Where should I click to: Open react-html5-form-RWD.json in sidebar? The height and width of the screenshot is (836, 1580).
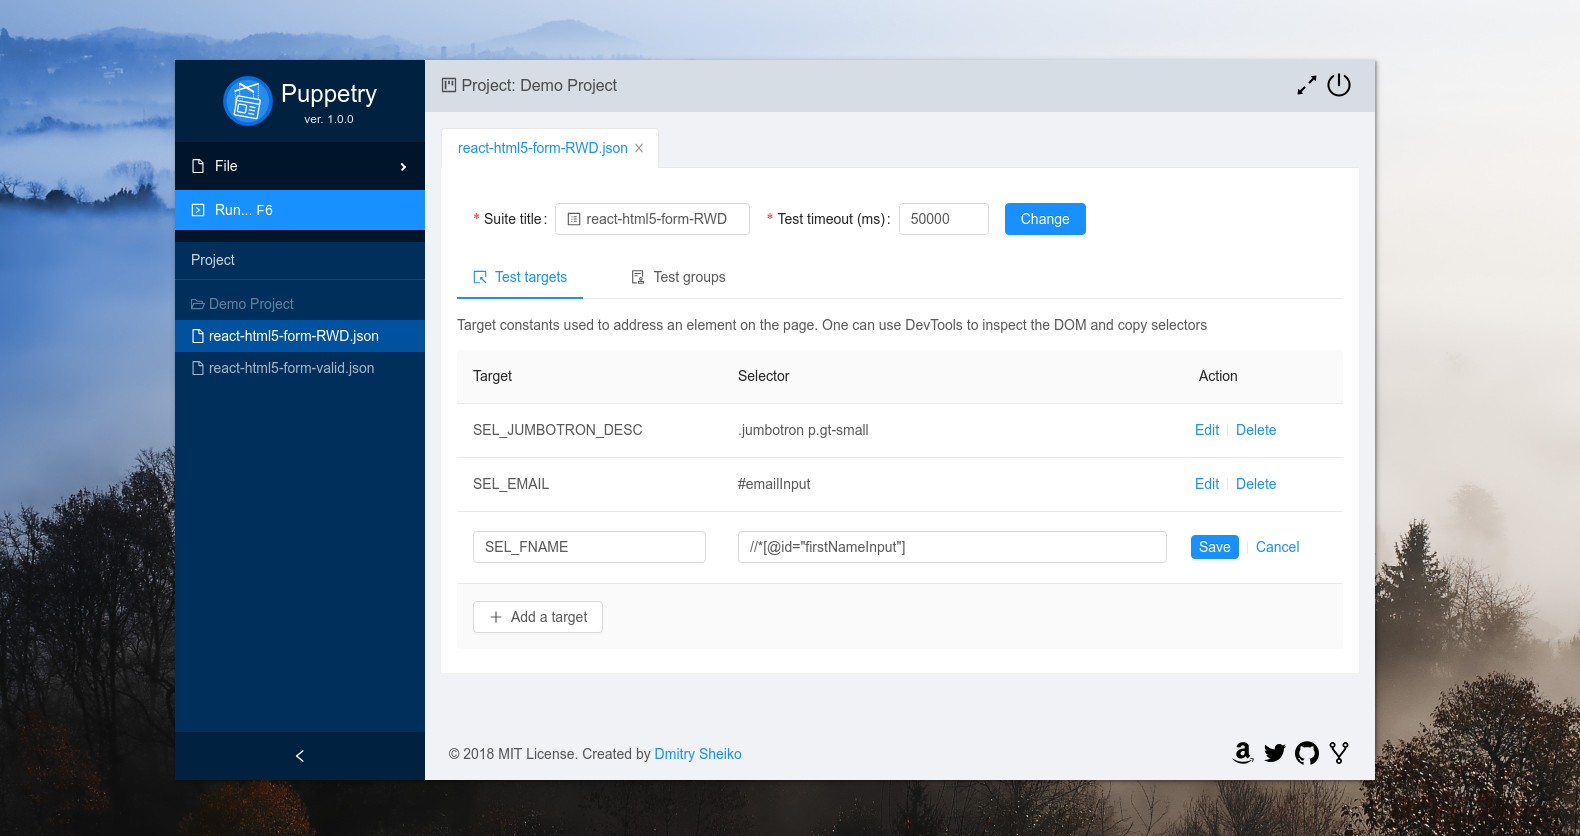point(300,336)
